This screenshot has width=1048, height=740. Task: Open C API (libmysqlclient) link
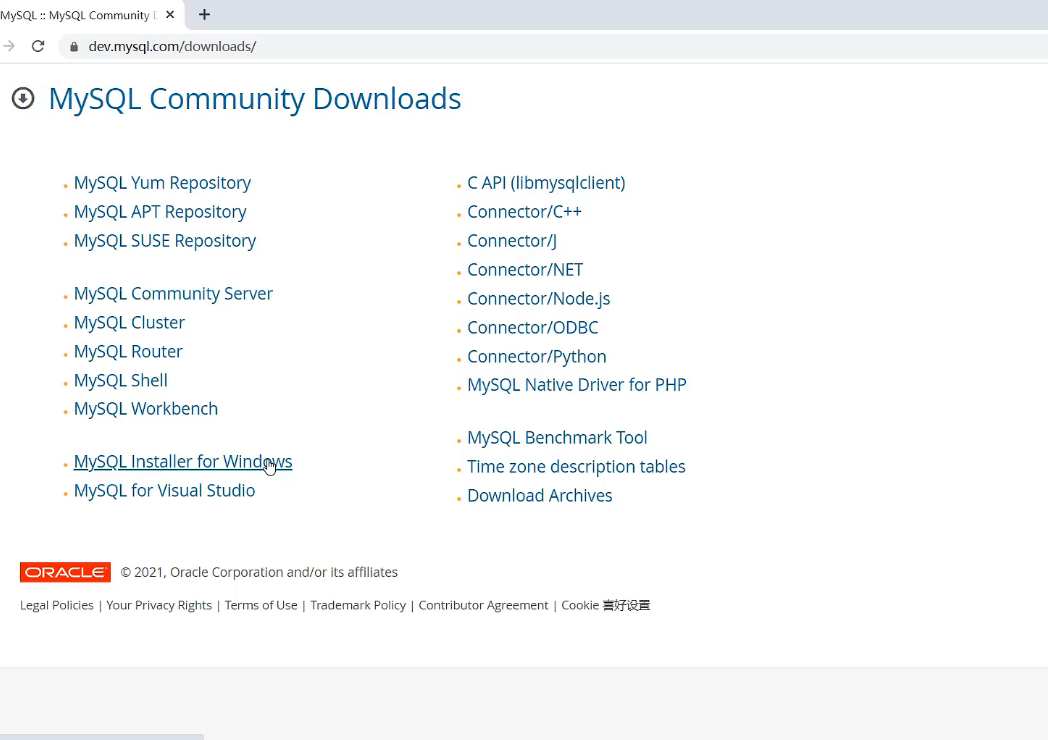click(x=546, y=183)
